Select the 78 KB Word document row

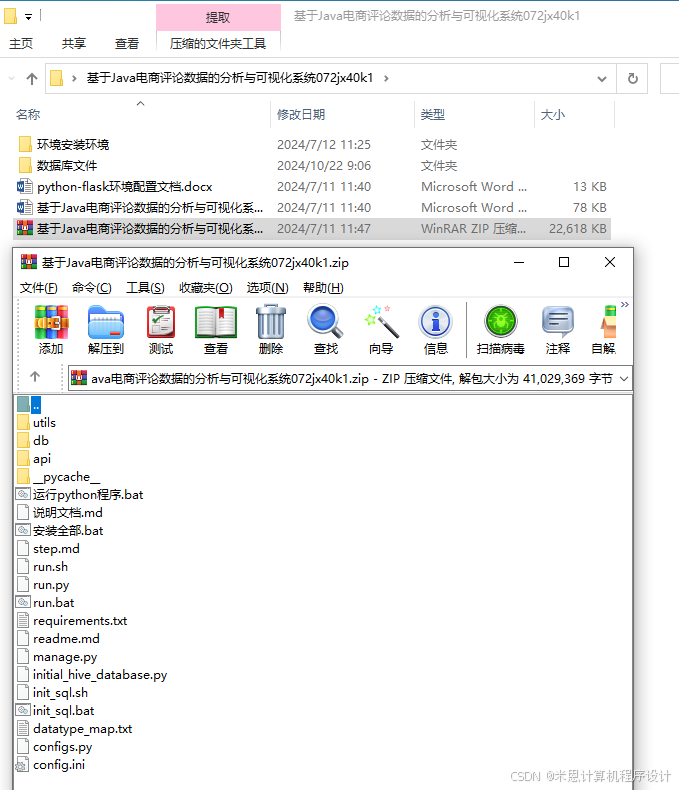[312, 208]
